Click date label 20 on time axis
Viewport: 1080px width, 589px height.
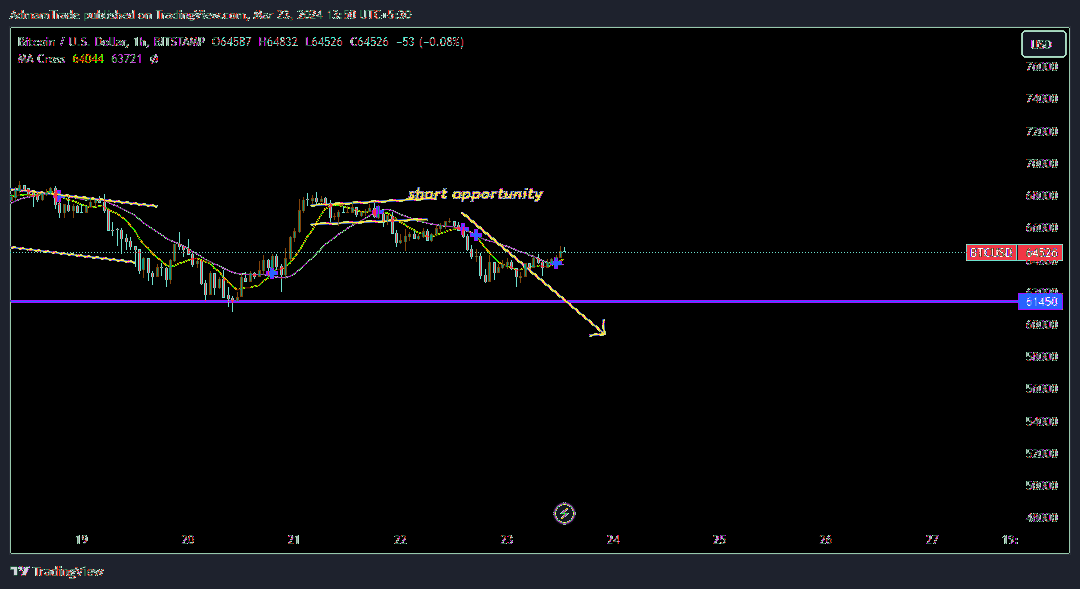tap(188, 539)
